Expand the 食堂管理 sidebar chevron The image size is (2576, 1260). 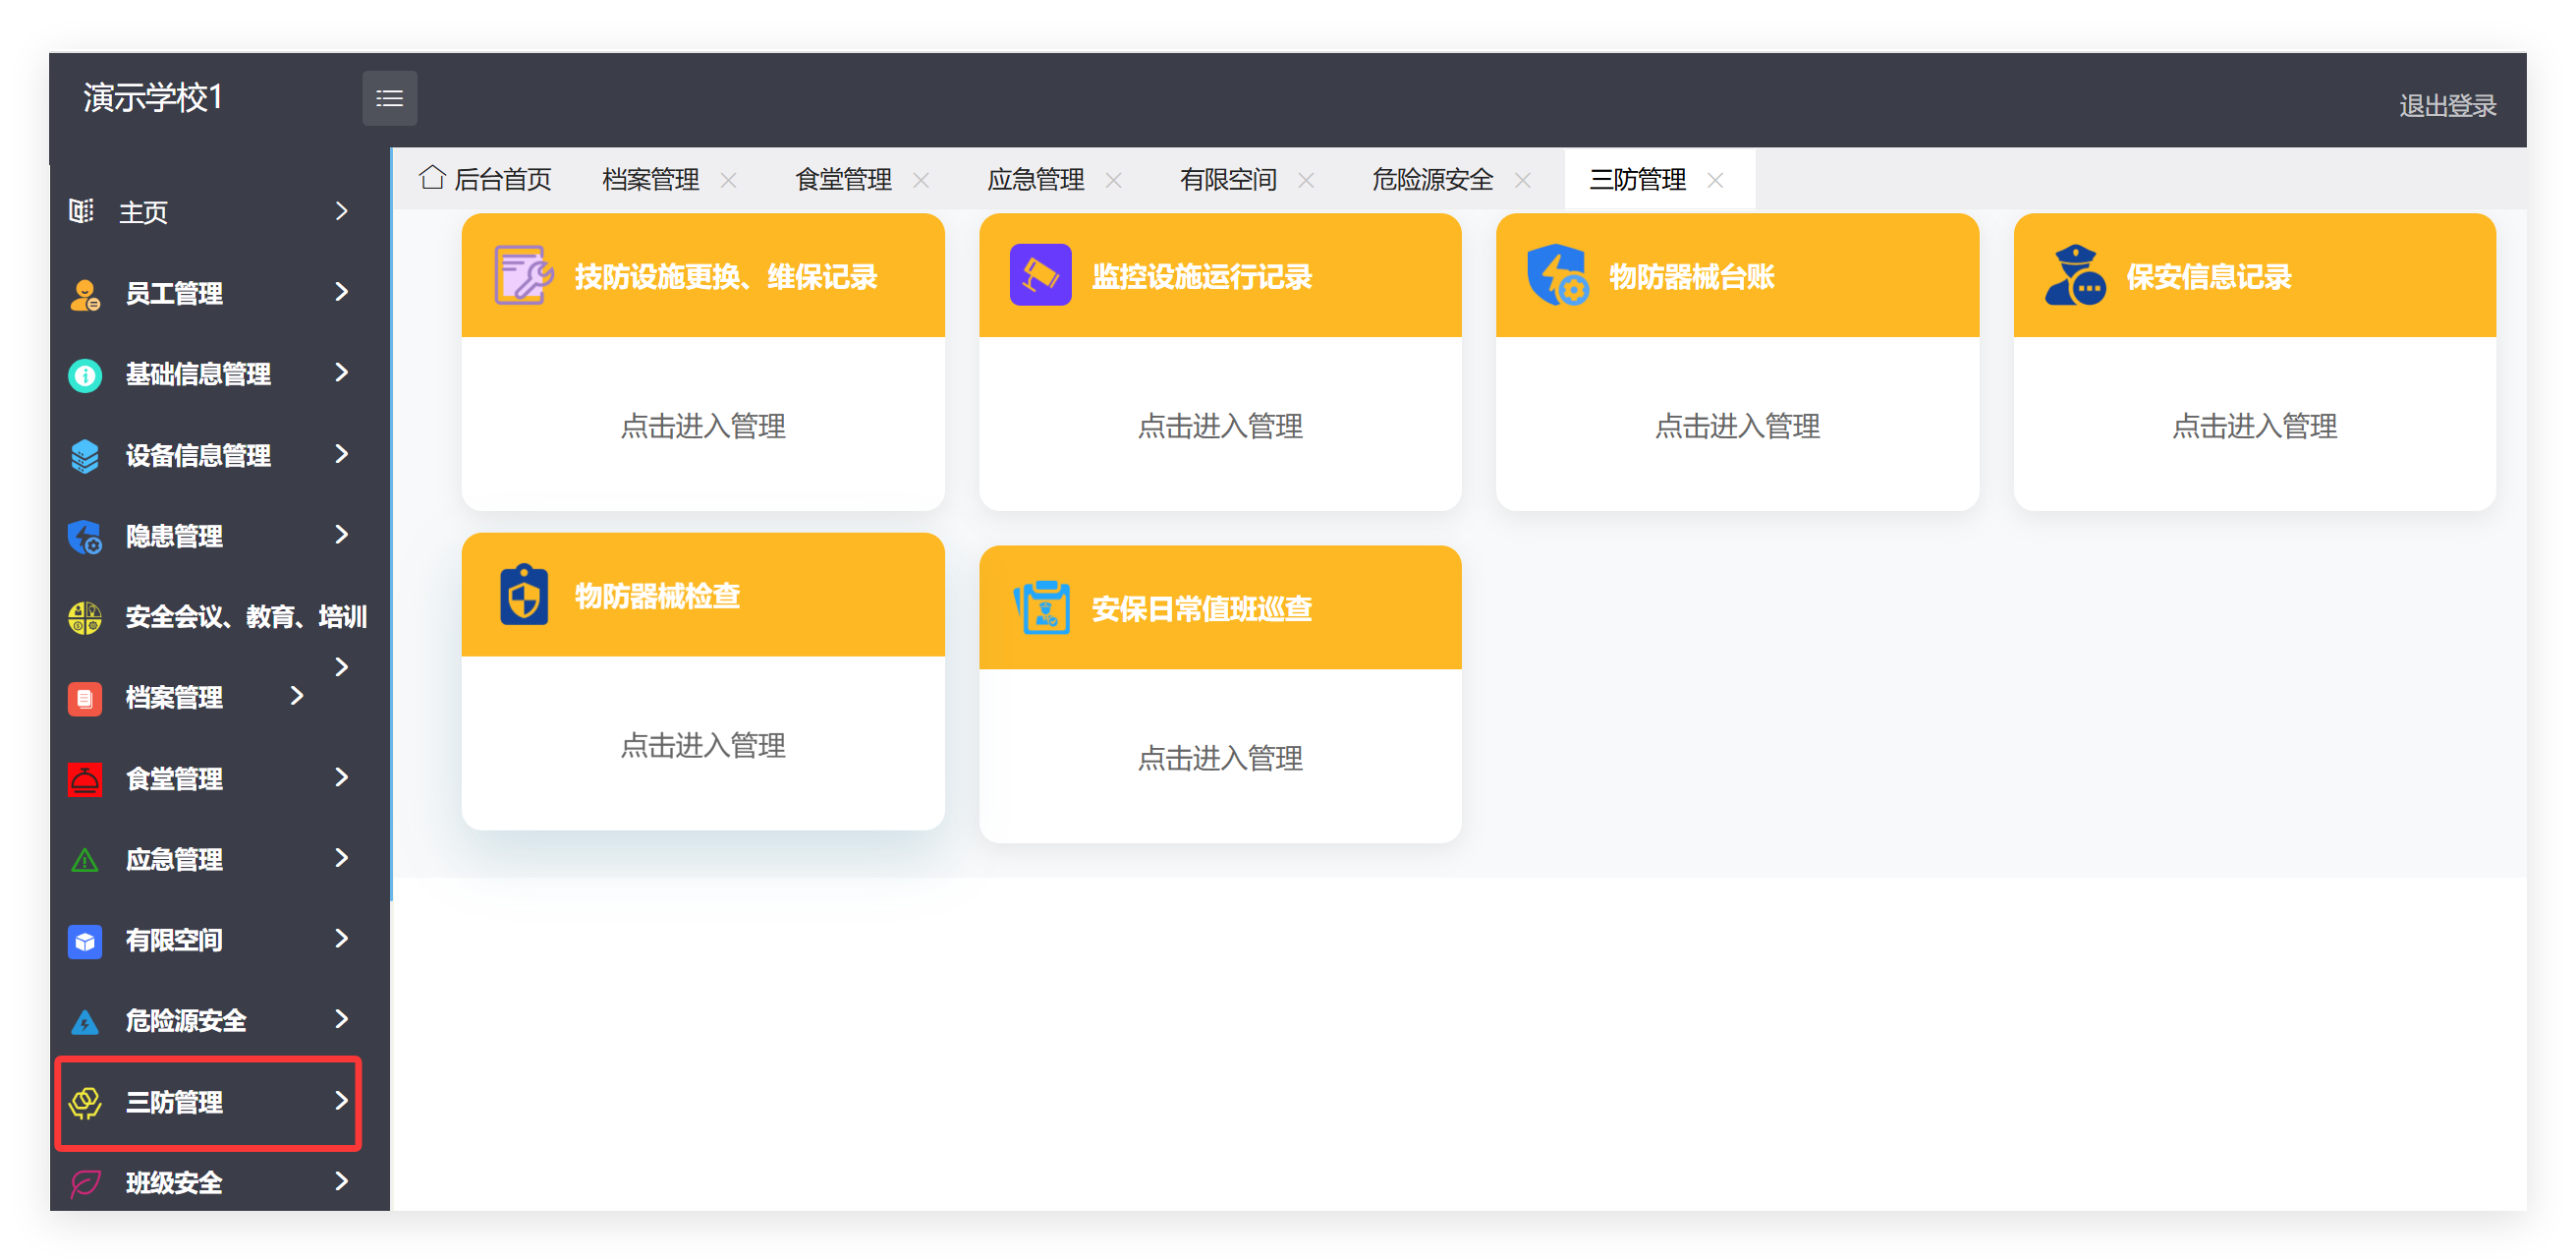click(x=342, y=777)
